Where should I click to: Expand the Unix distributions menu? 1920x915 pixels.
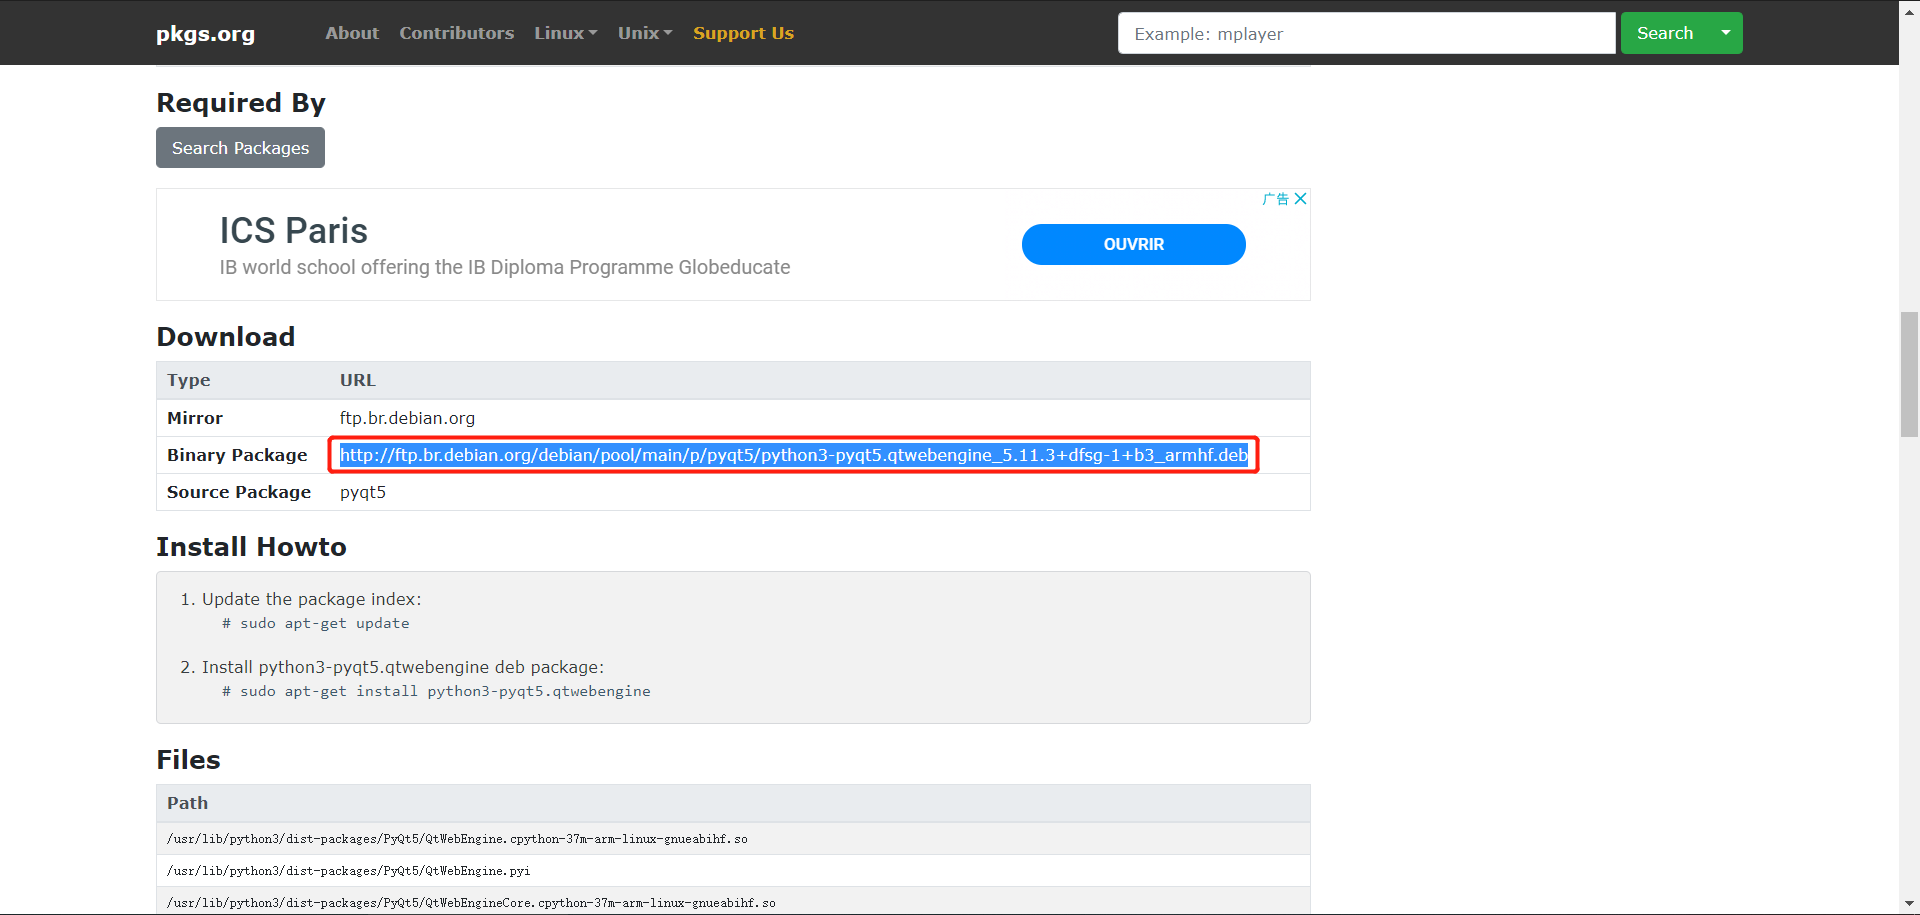pos(643,33)
